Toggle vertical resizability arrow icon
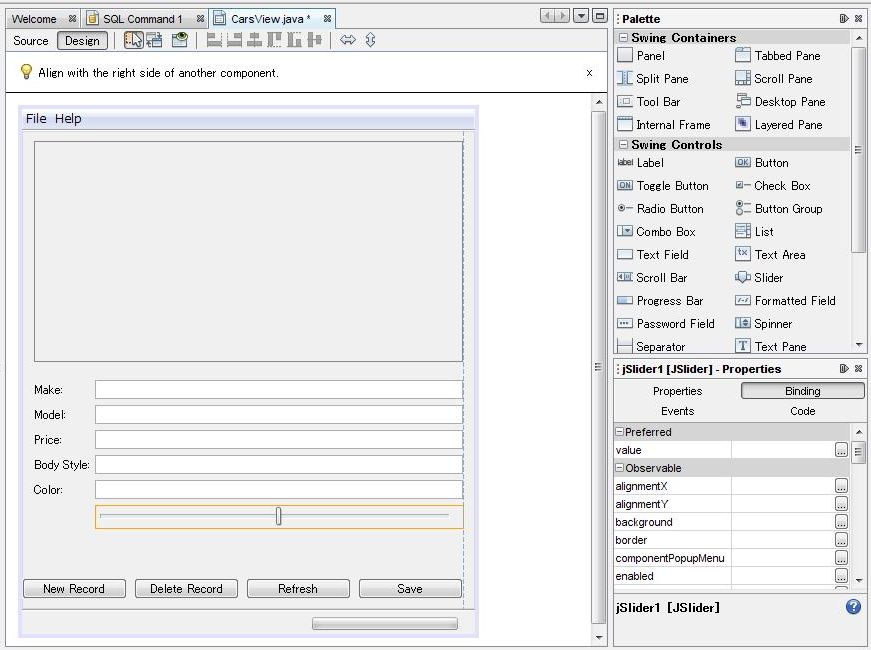Screen dimensions: 871x650 (x=370, y=40)
